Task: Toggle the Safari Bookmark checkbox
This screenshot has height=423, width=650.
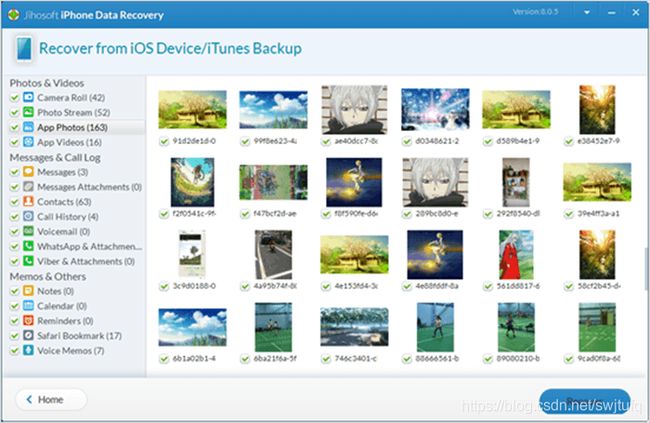Action: (15, 336)
